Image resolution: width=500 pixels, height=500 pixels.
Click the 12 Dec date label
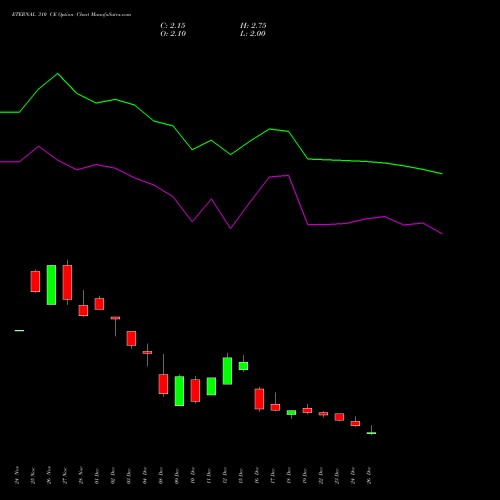pos(225,476)
